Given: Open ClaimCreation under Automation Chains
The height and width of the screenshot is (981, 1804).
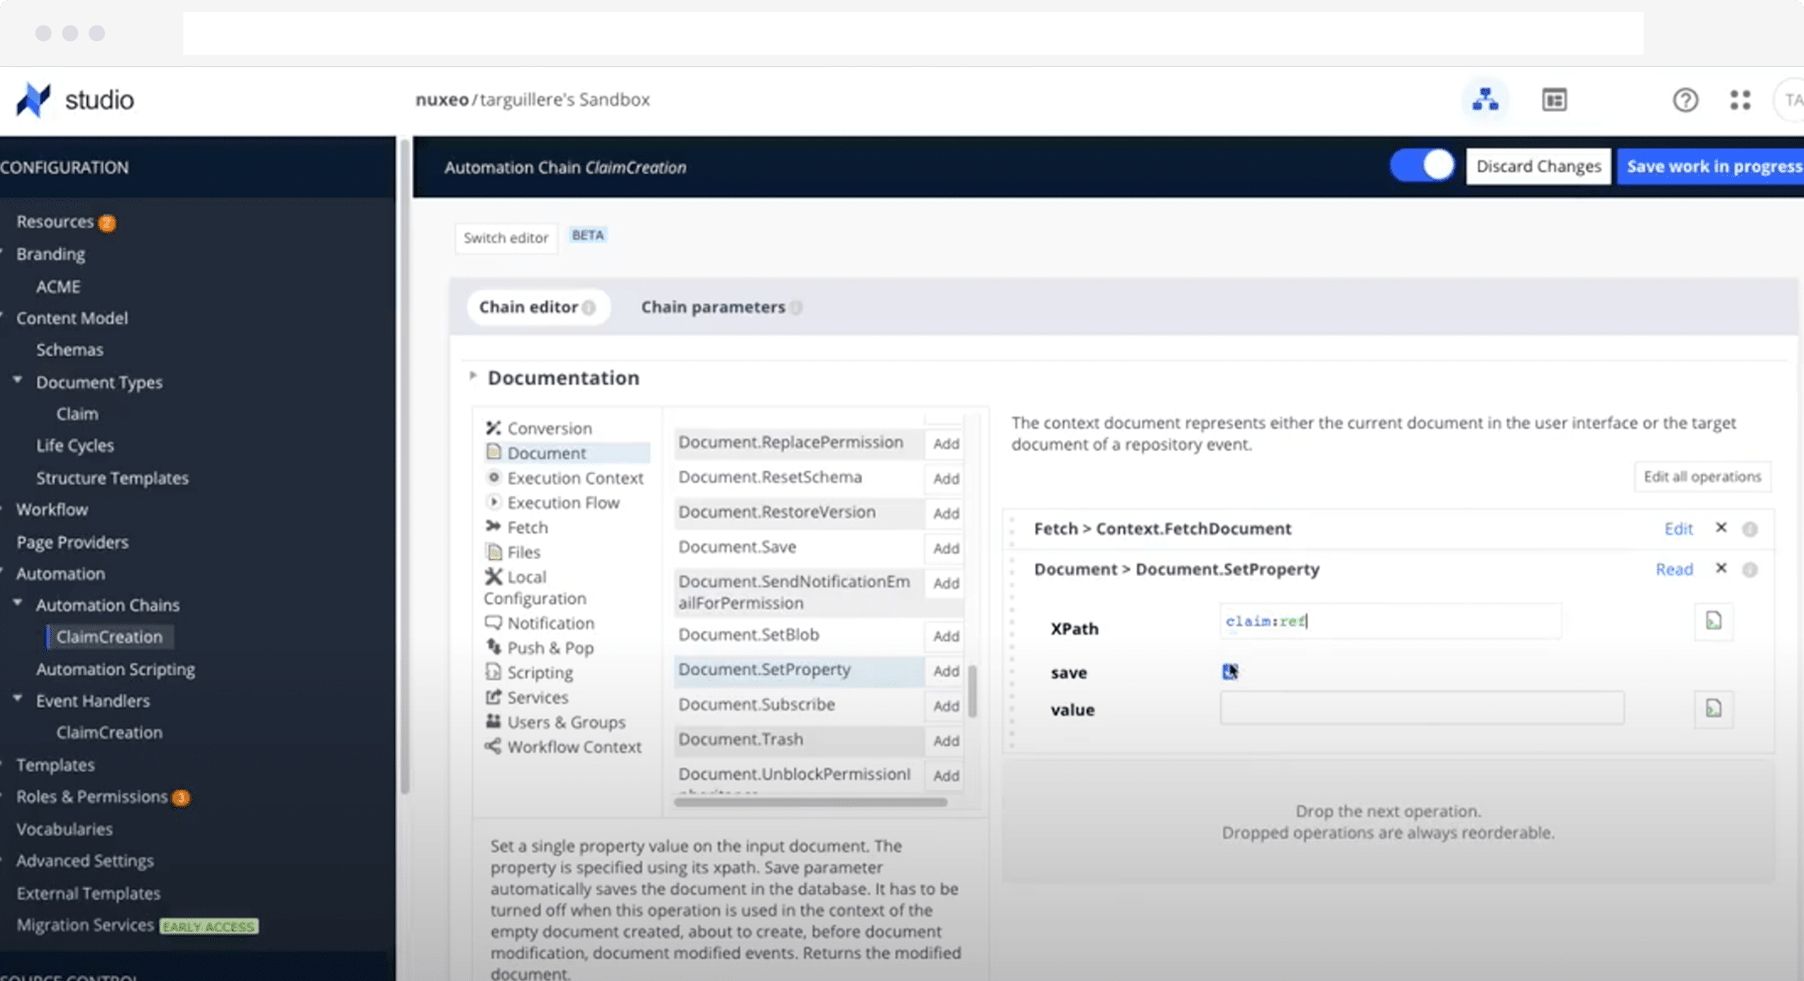Looking at the screenshot, I should tap(109, 637).
